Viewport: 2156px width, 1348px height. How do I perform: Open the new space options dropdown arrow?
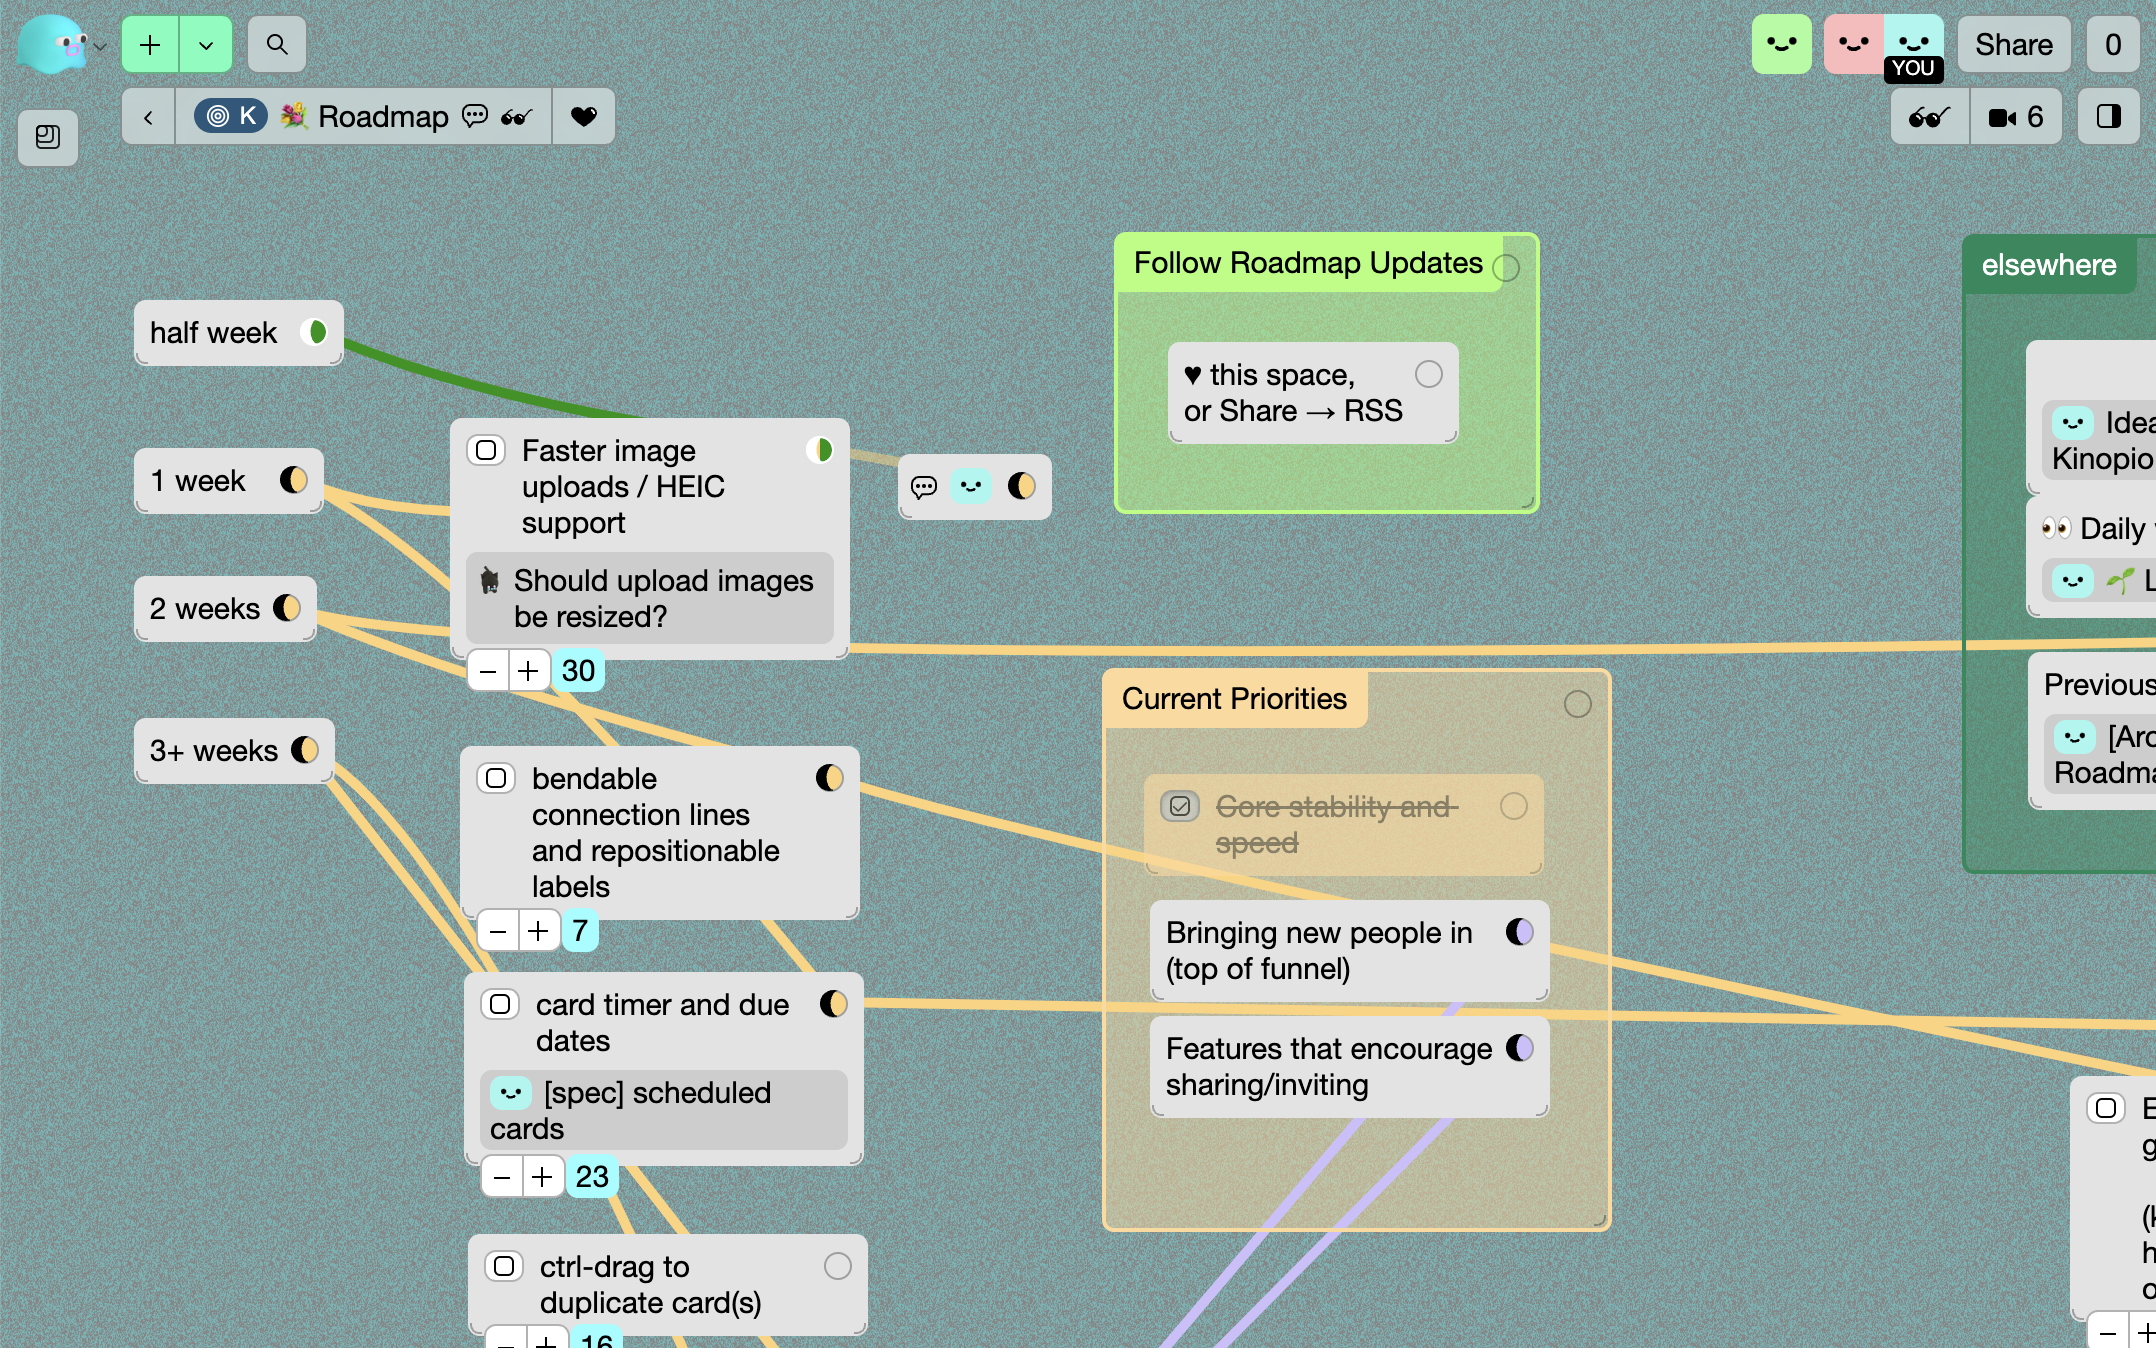click(x=206, y=45)
